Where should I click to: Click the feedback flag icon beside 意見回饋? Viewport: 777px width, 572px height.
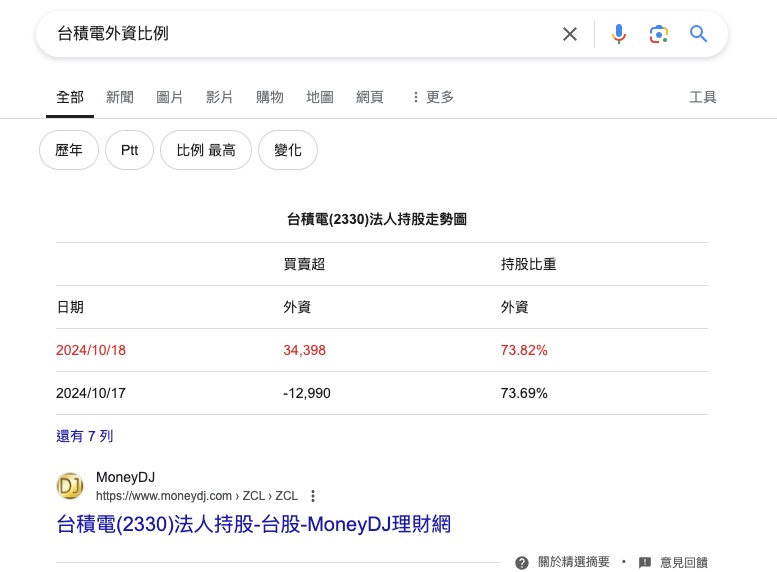645,563
